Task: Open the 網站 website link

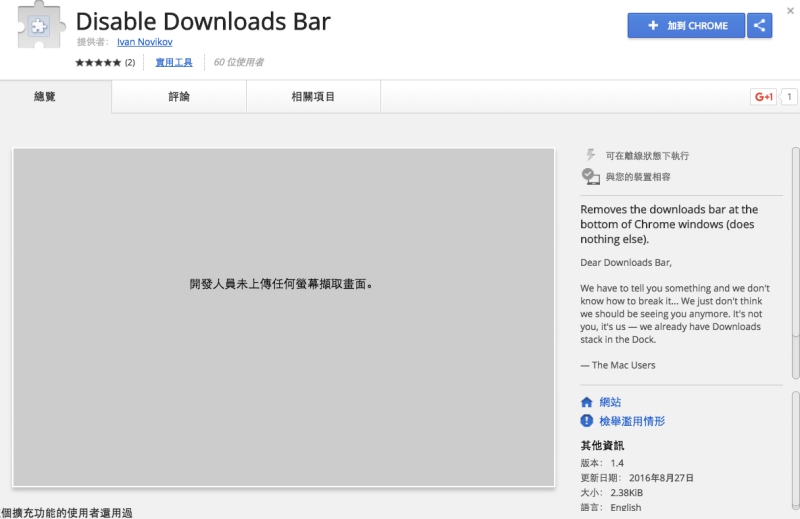Action: 610,402
